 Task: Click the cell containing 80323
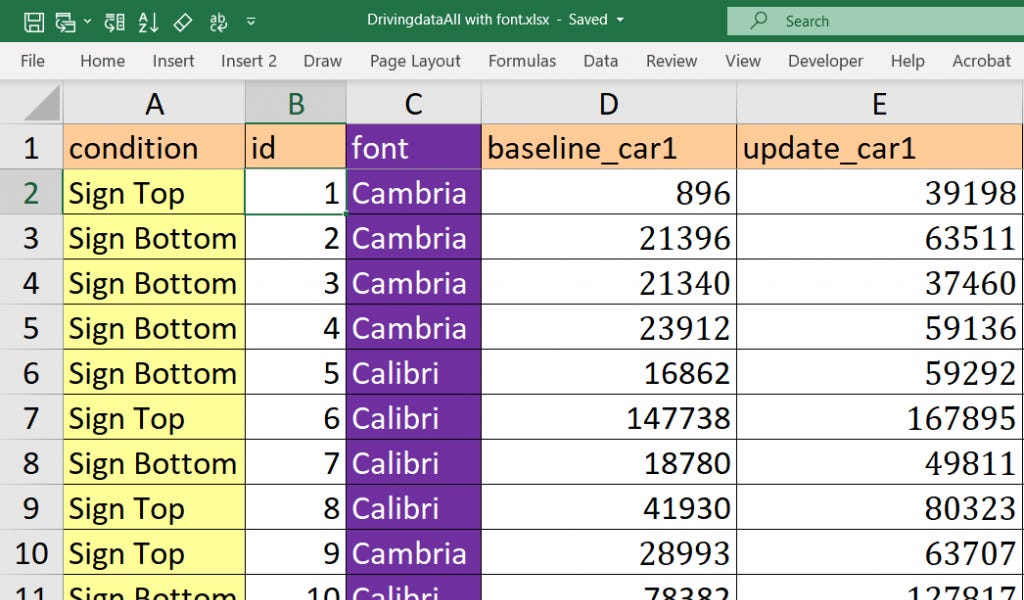880,508
